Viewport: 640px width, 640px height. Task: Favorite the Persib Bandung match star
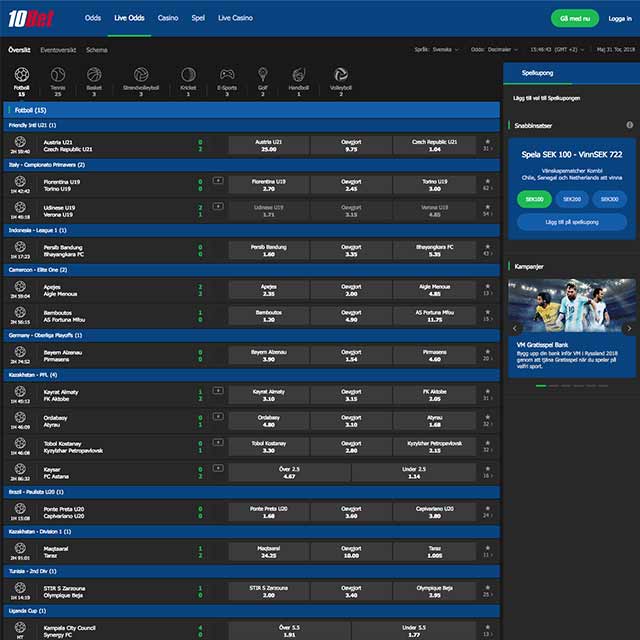[487, 247]
